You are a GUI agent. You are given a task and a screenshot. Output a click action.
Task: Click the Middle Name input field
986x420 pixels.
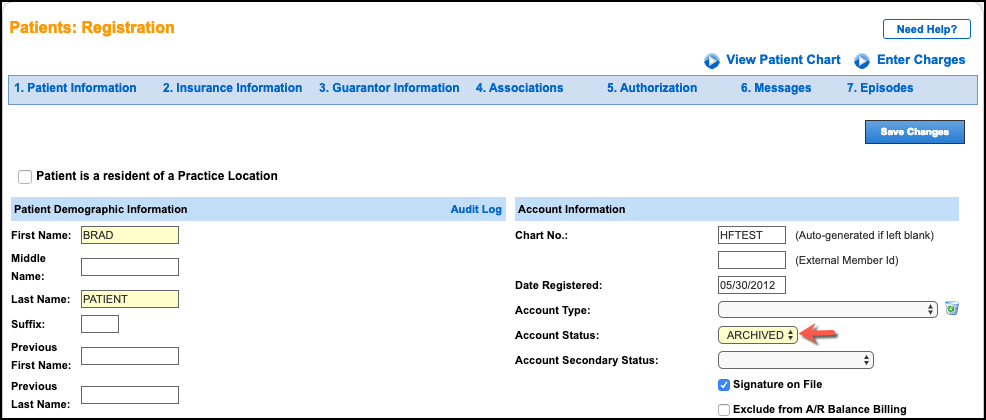[x=130, y=267]
